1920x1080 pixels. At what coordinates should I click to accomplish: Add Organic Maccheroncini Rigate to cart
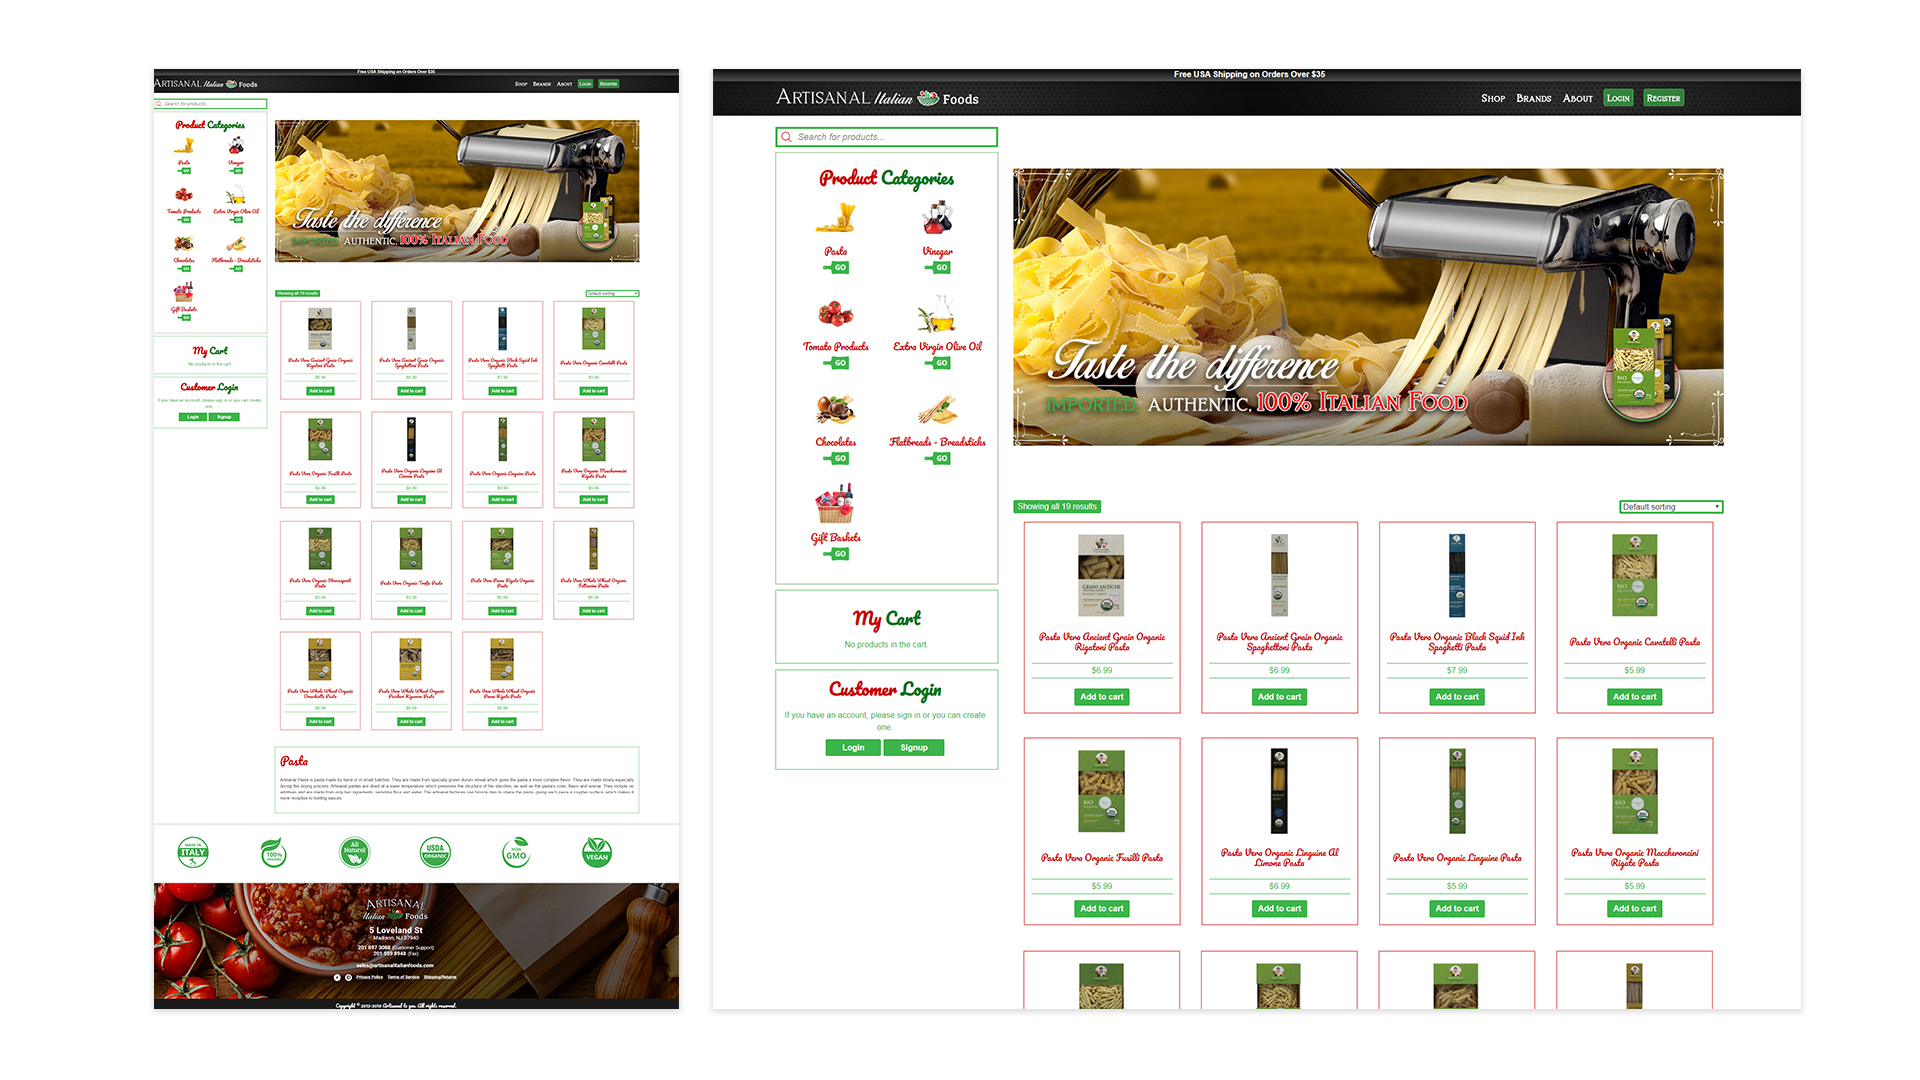point(1634,909)
